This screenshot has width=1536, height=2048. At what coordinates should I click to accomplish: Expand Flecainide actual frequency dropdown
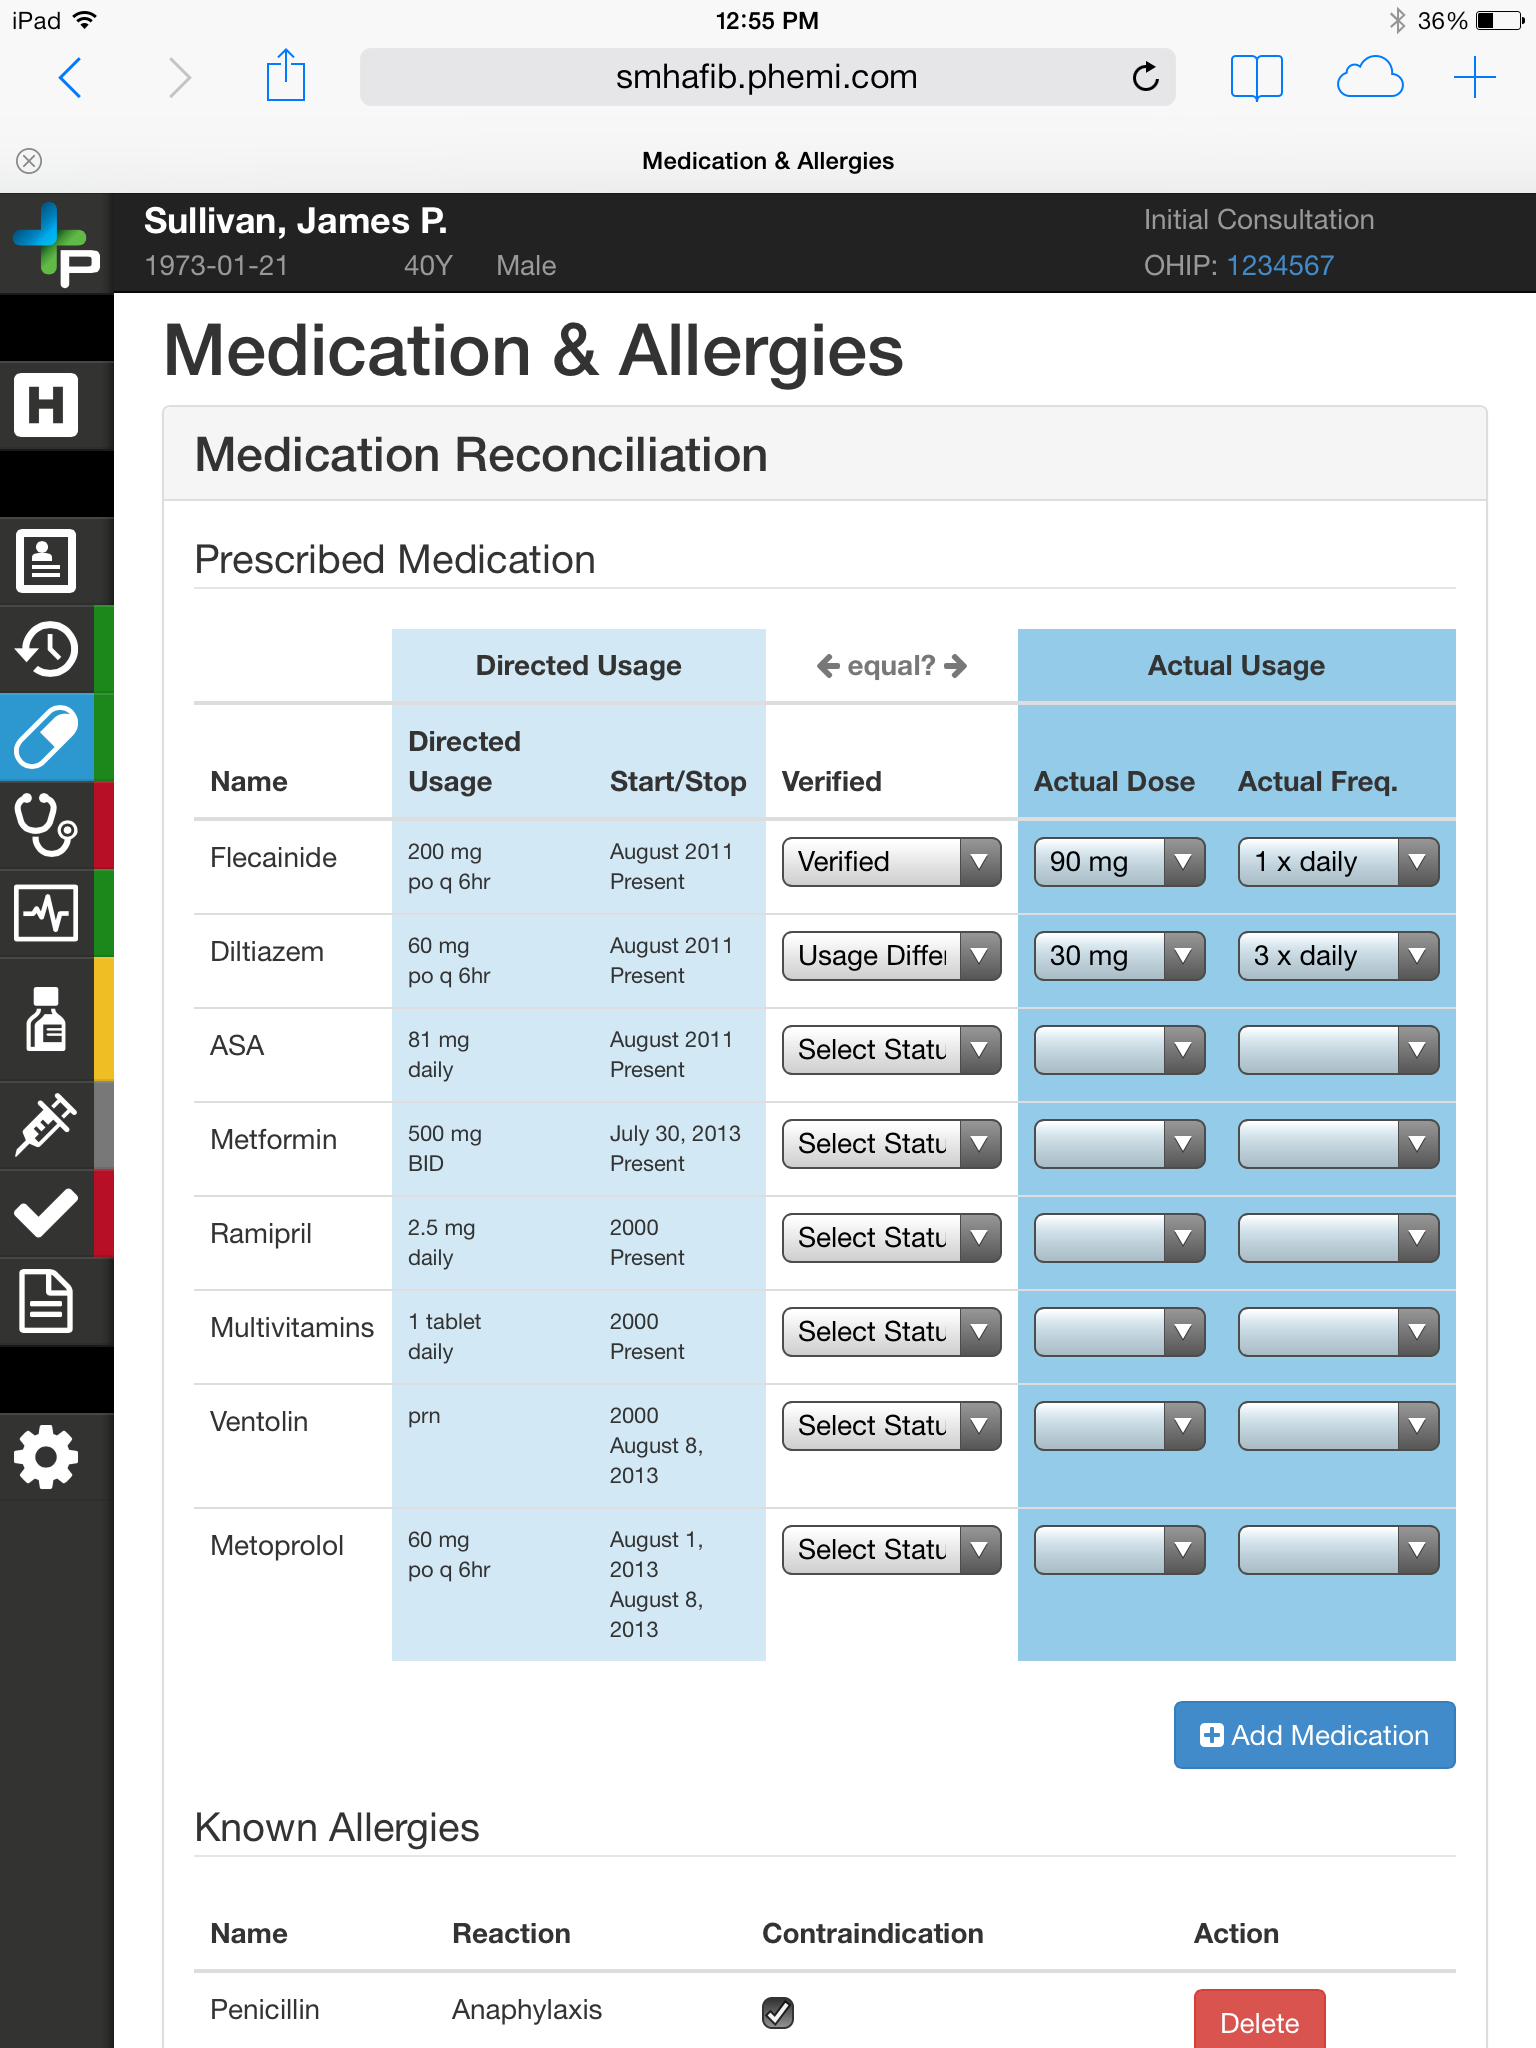point(1338,862)
